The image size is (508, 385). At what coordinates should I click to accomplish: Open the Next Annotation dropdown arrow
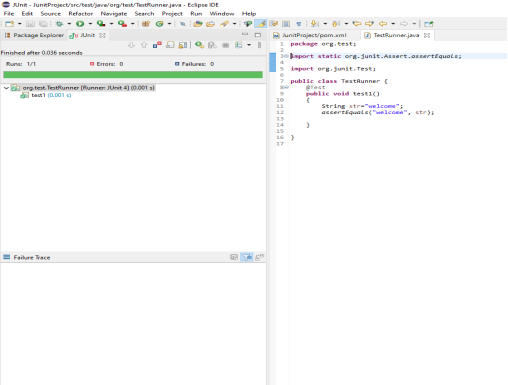coord(325,24)
